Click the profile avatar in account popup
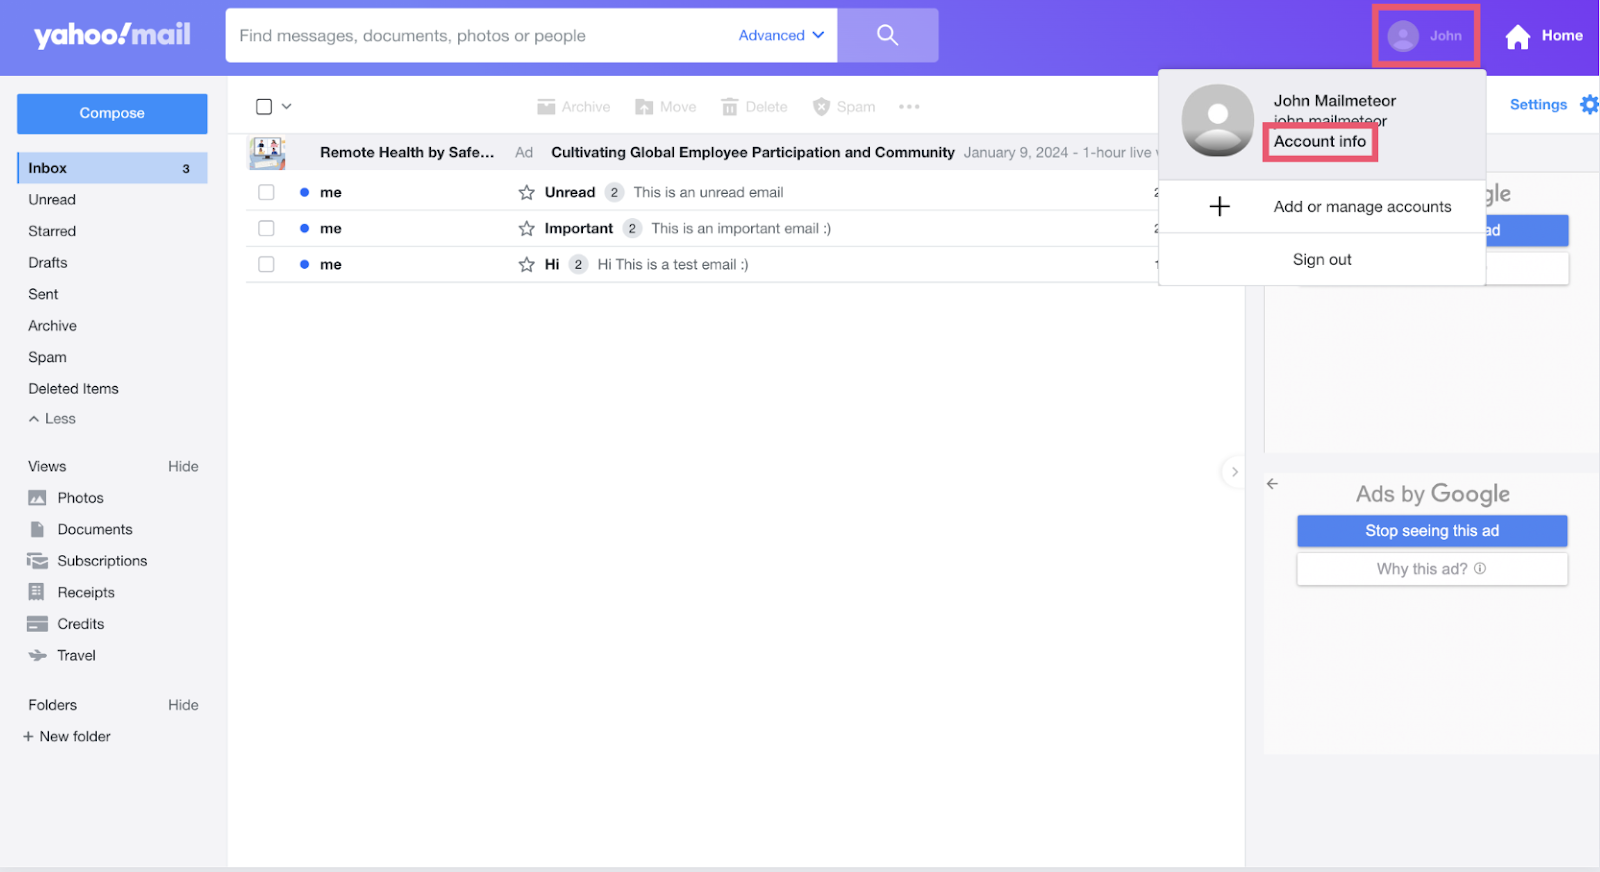Viewport: 1600px width, 872px height. click(x=1217, y=120)
